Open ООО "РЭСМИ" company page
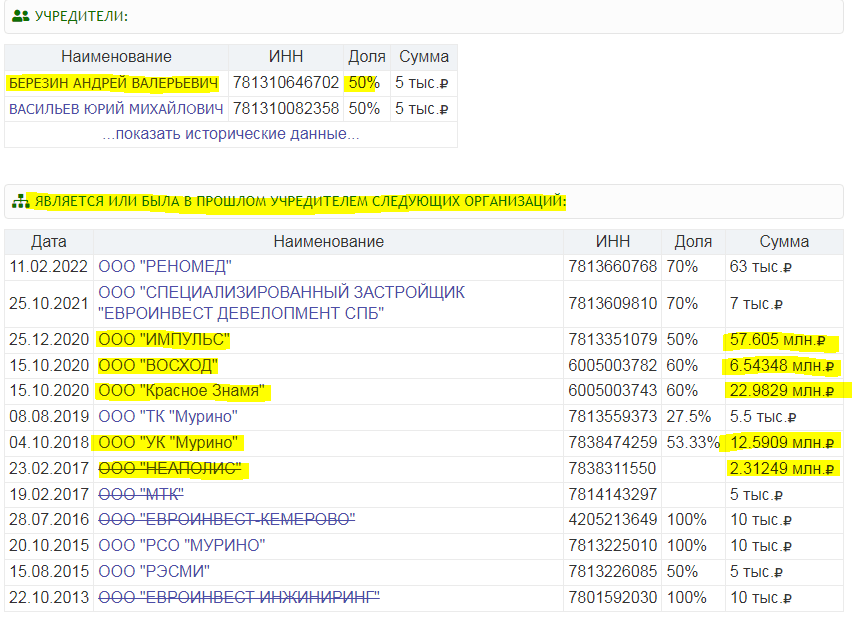The width and height of the screenshot is (861, 618). click(154, 571)
